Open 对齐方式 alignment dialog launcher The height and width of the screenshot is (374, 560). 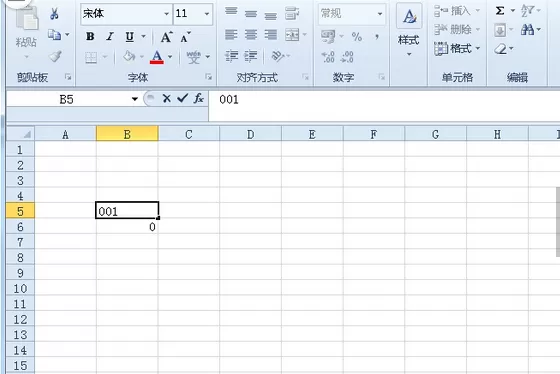(x=305, y=77)
